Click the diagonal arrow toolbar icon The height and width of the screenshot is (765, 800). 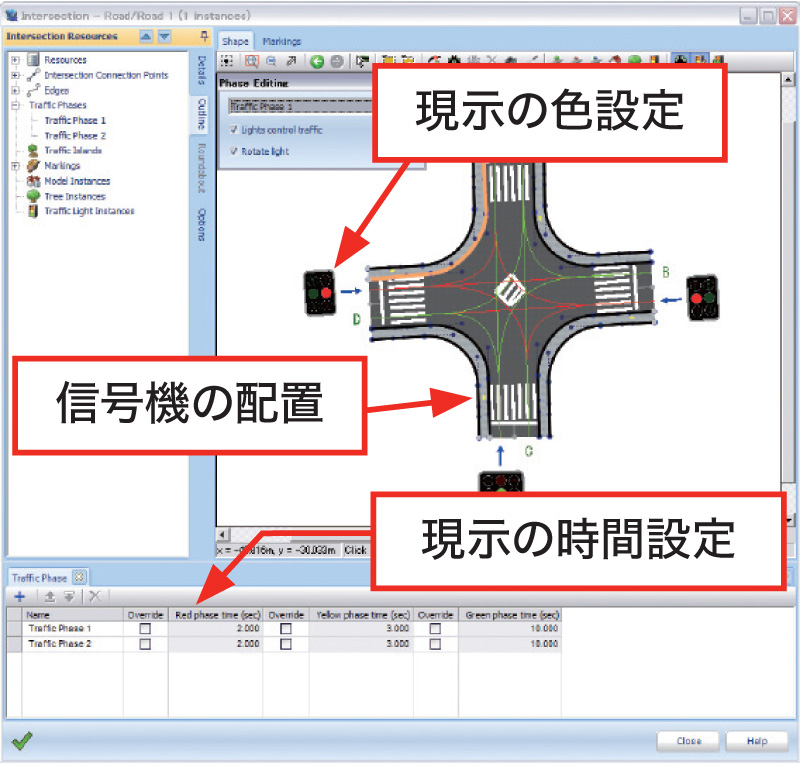pyautogui.click(x=291, y=61)
